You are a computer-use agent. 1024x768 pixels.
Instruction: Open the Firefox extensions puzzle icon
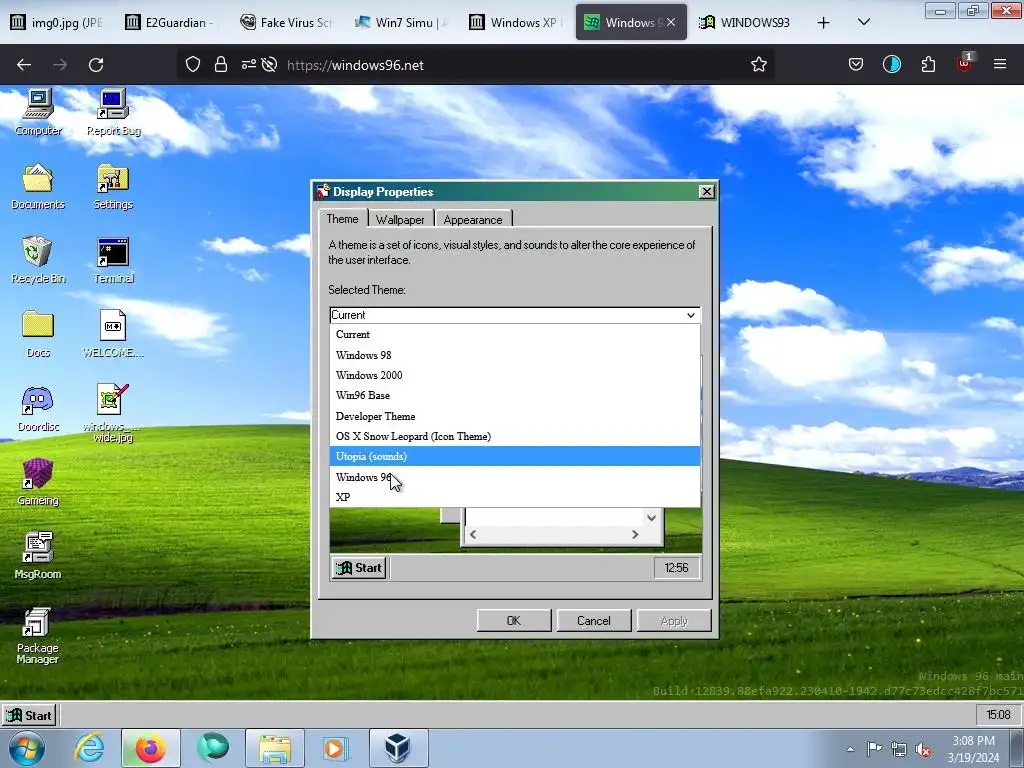click(928, 65)
